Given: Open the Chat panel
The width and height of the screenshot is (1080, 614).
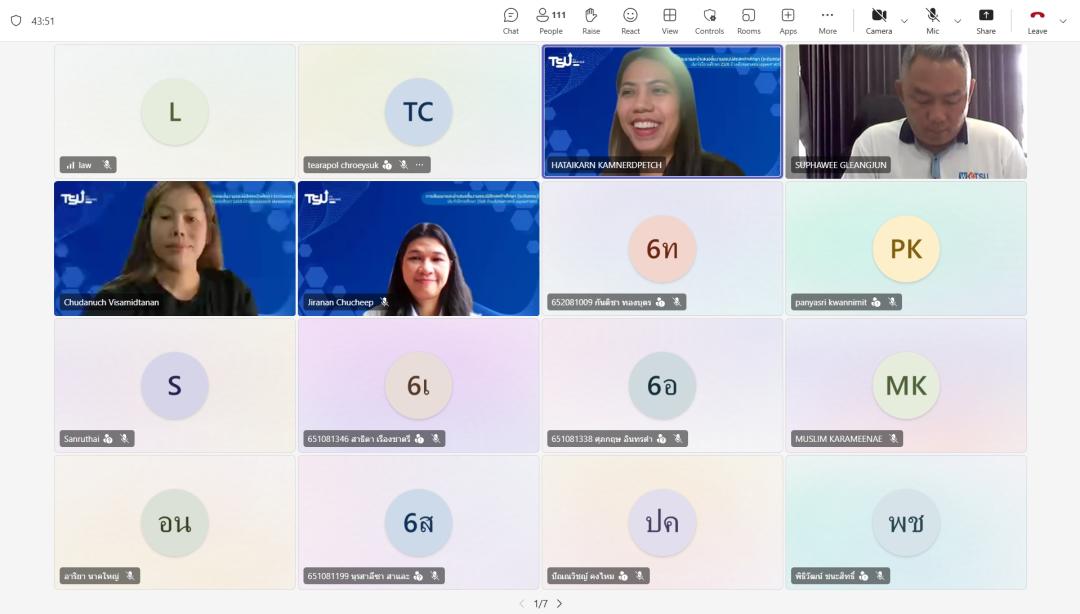Looking at the screenshot, I should pos(510,20).
